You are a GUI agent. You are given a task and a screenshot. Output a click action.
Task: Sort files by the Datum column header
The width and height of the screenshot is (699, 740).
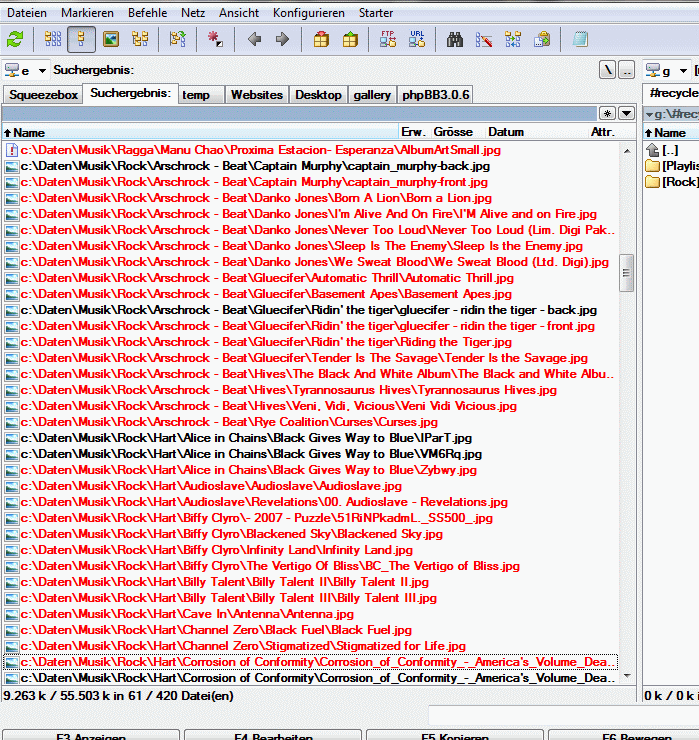pos(506,132)
